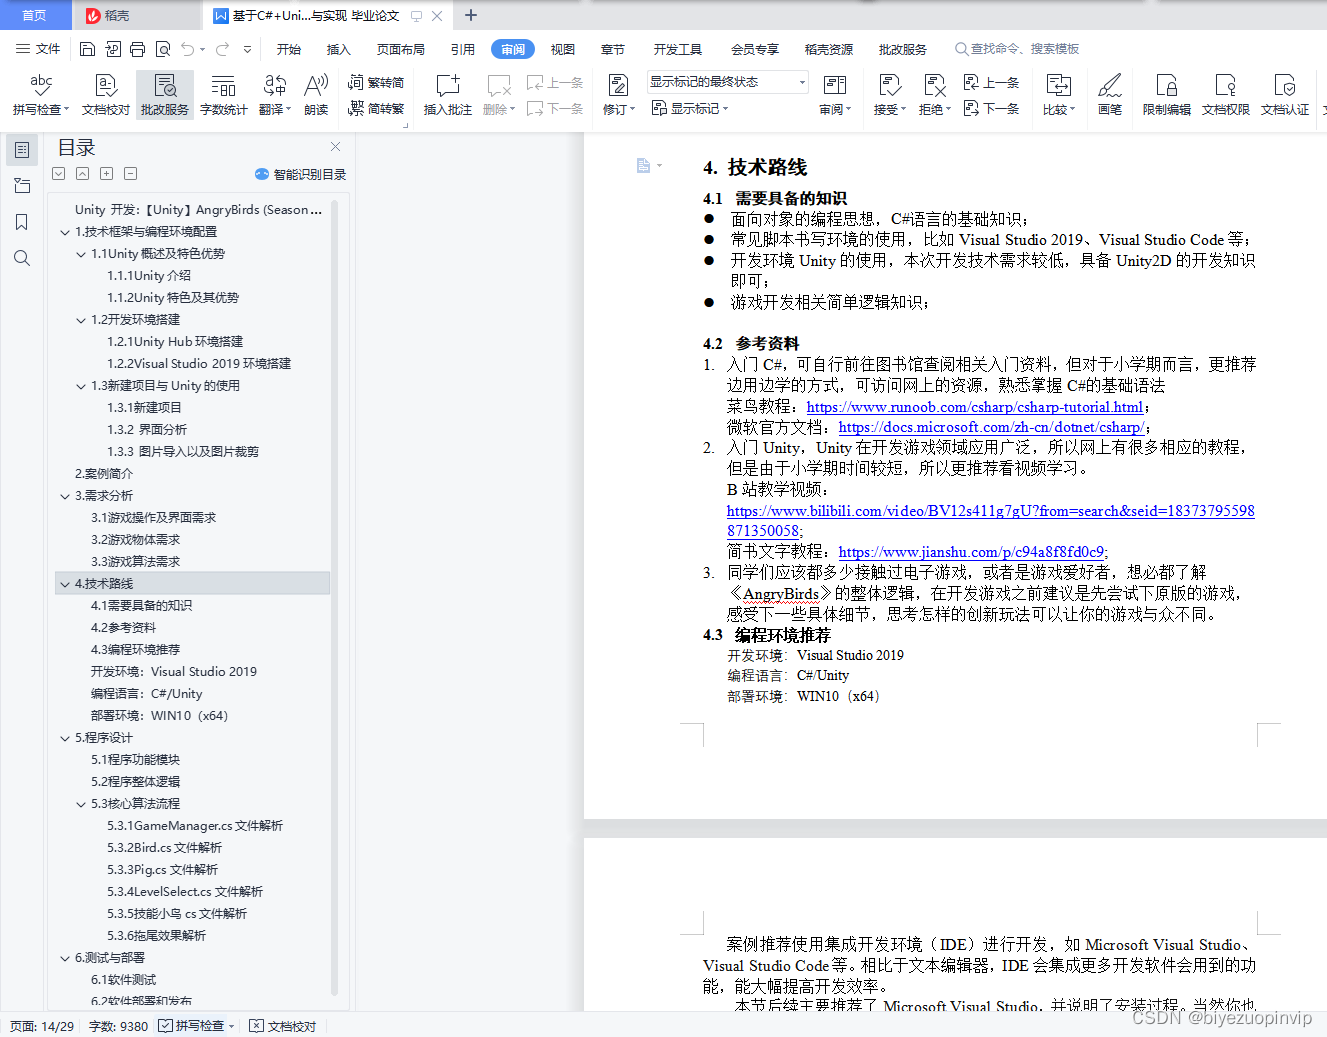Click the outline panel vertical scrollbar
This screenshot has height=1037, width=1327.
tap(334, 596)
